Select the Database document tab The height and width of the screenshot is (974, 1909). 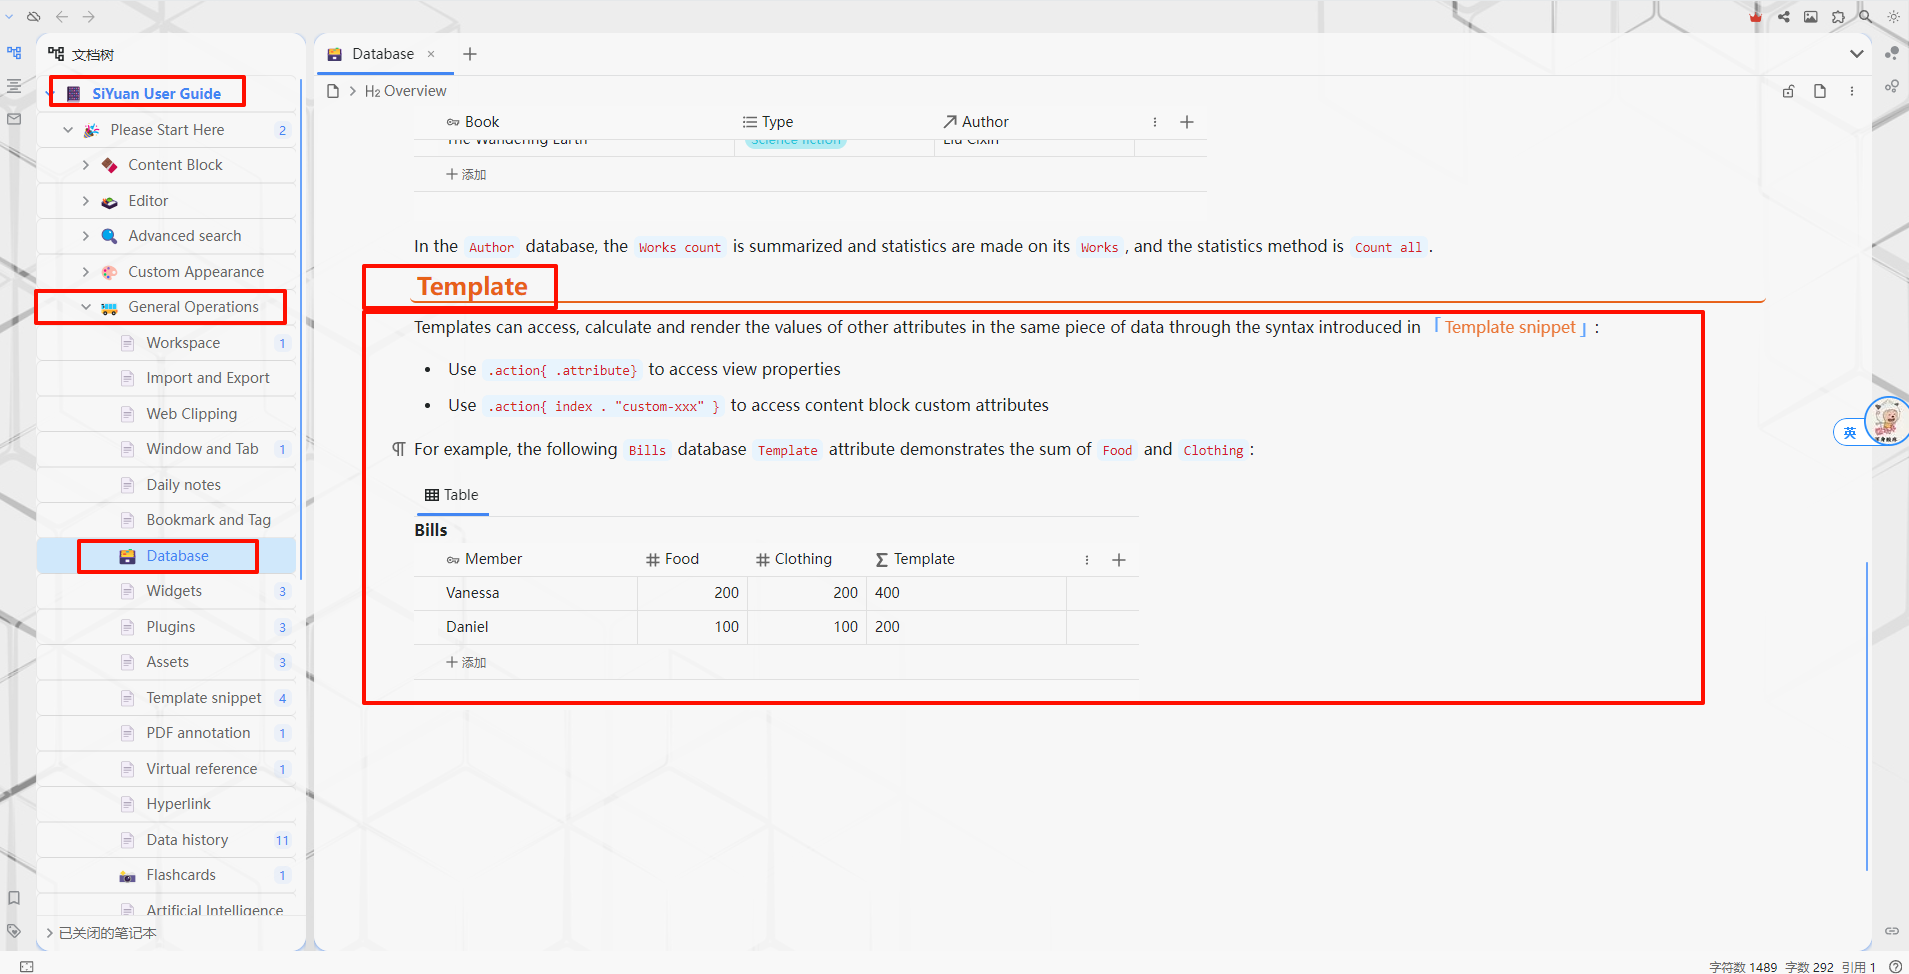(383, 54)
